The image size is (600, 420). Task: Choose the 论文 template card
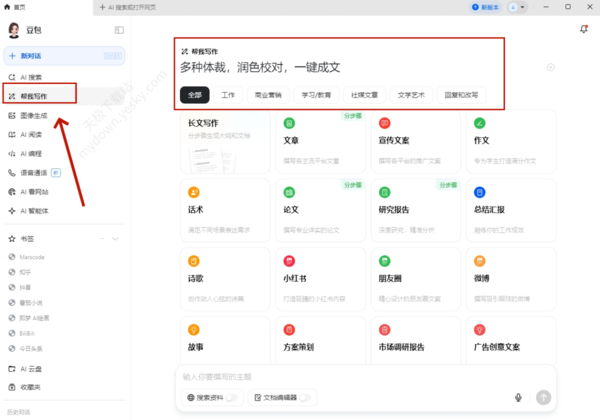pos(321,211)
